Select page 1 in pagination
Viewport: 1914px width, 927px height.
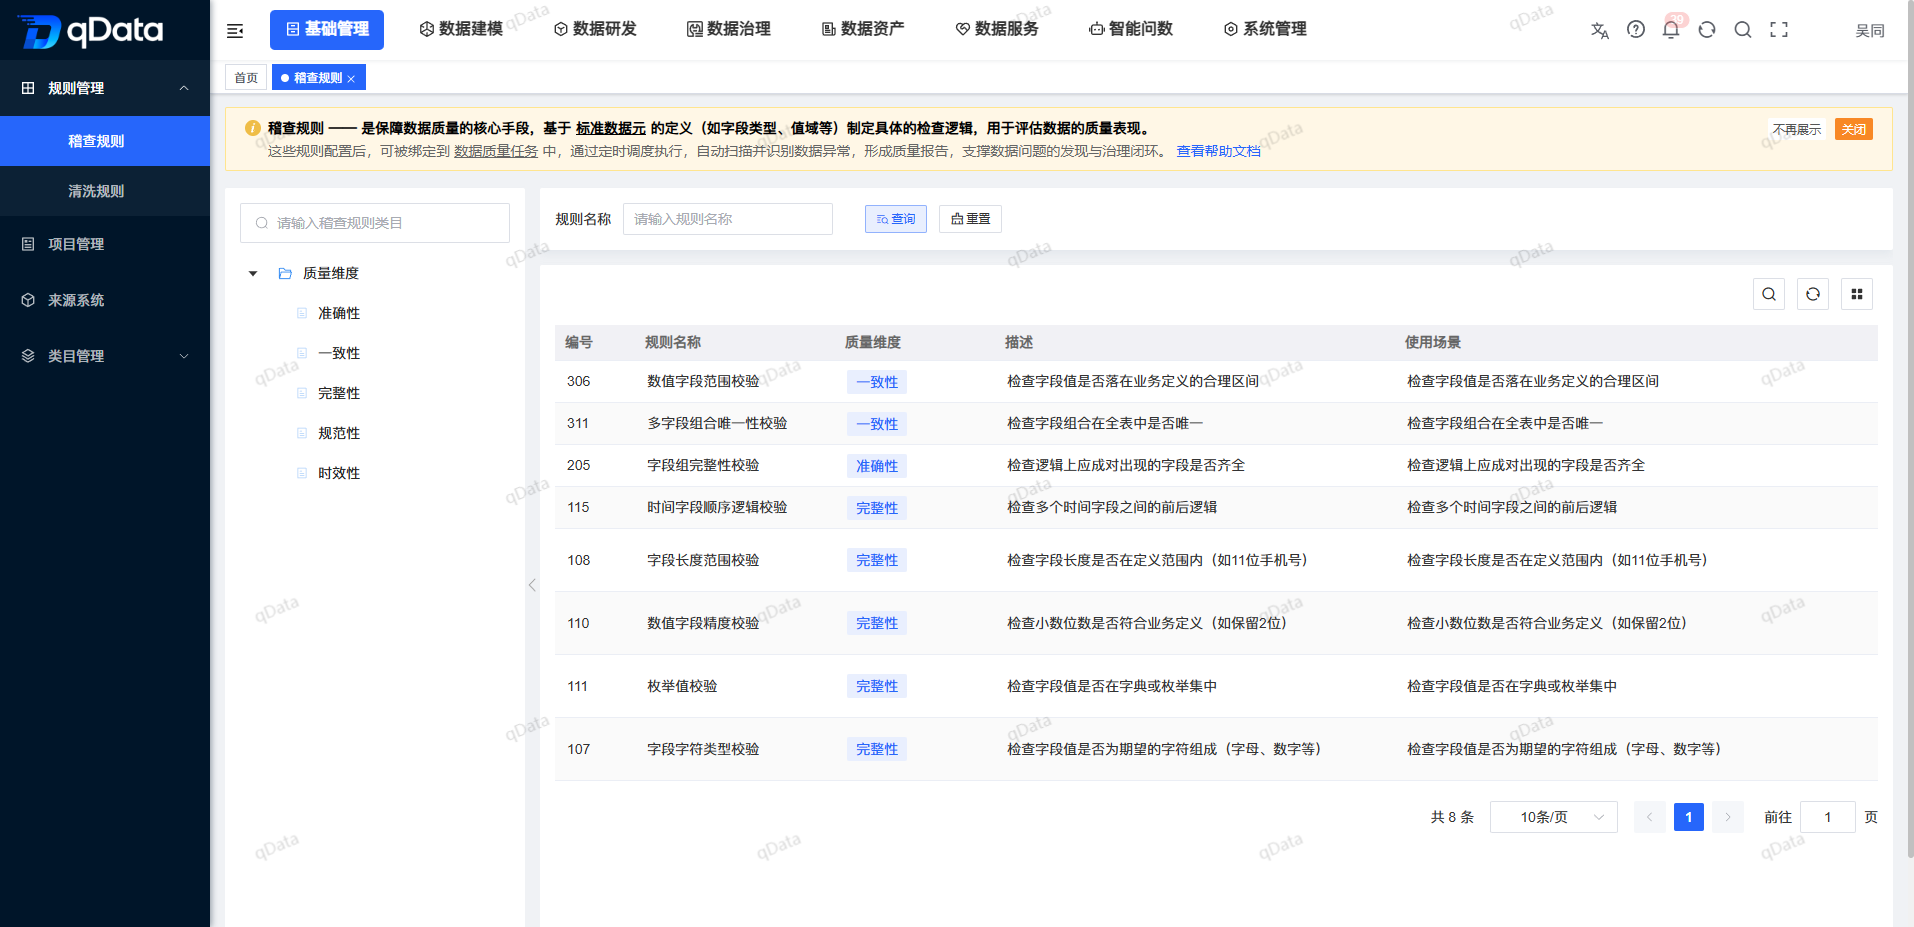tap(1689, 817)
